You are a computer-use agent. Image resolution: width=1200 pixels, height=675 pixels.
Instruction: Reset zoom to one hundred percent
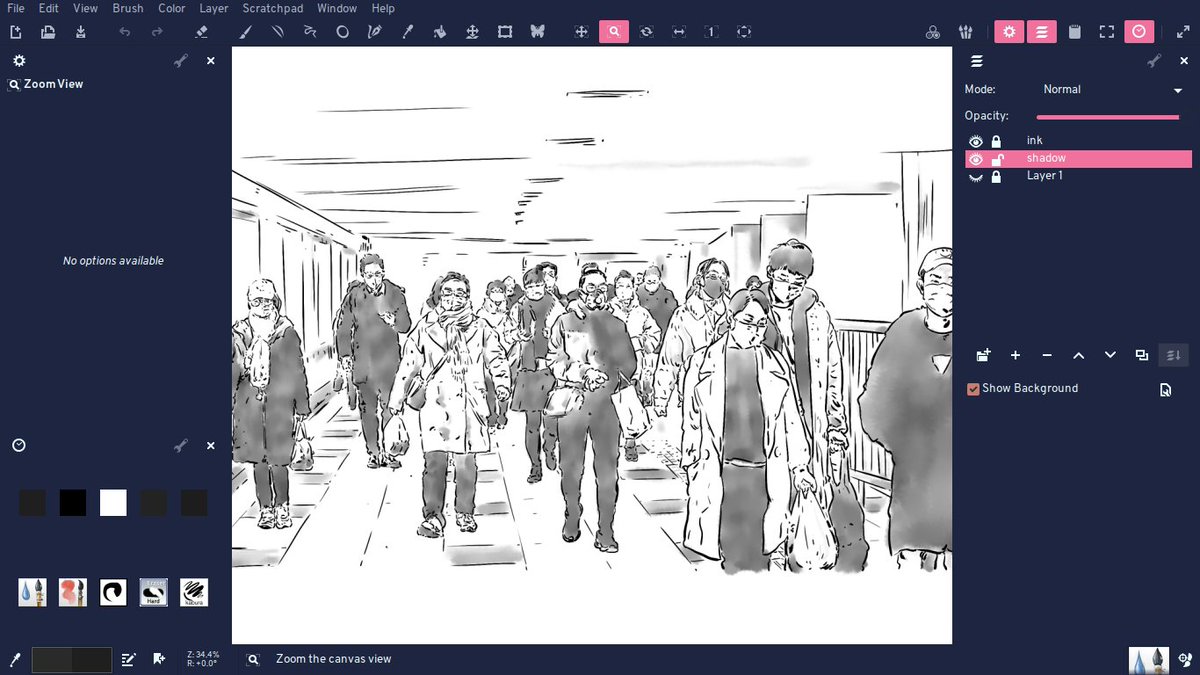tap(711, 32)
